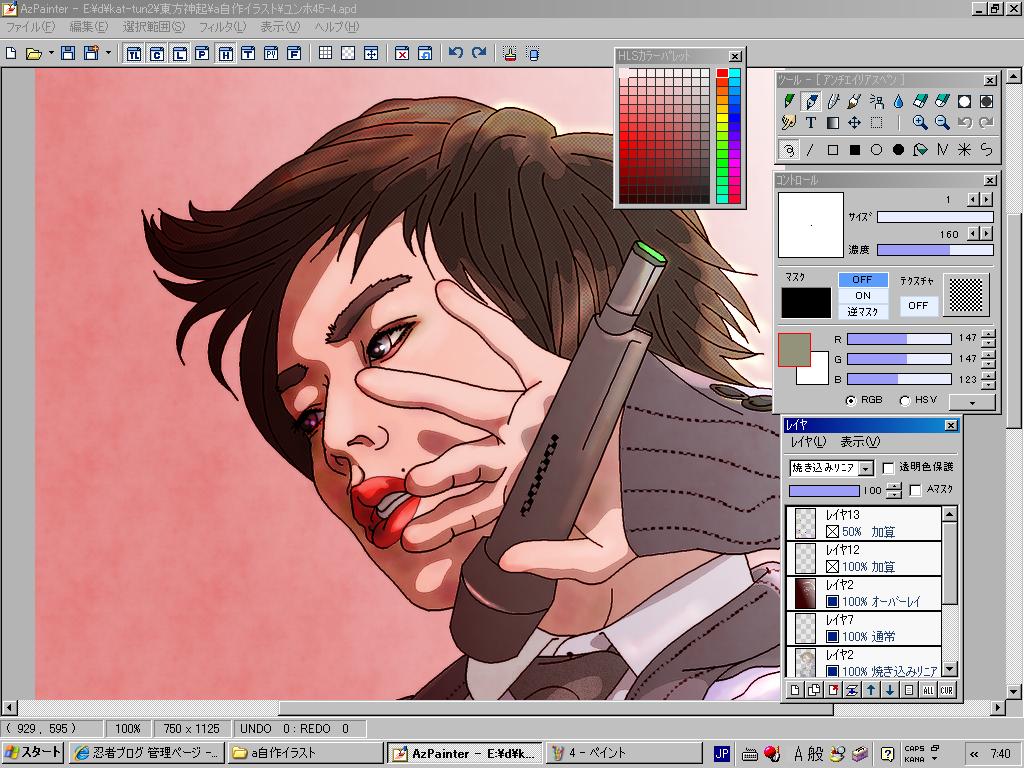
Task: Toggle visibility of レイヤ13 layer
Action: point(832,532)
